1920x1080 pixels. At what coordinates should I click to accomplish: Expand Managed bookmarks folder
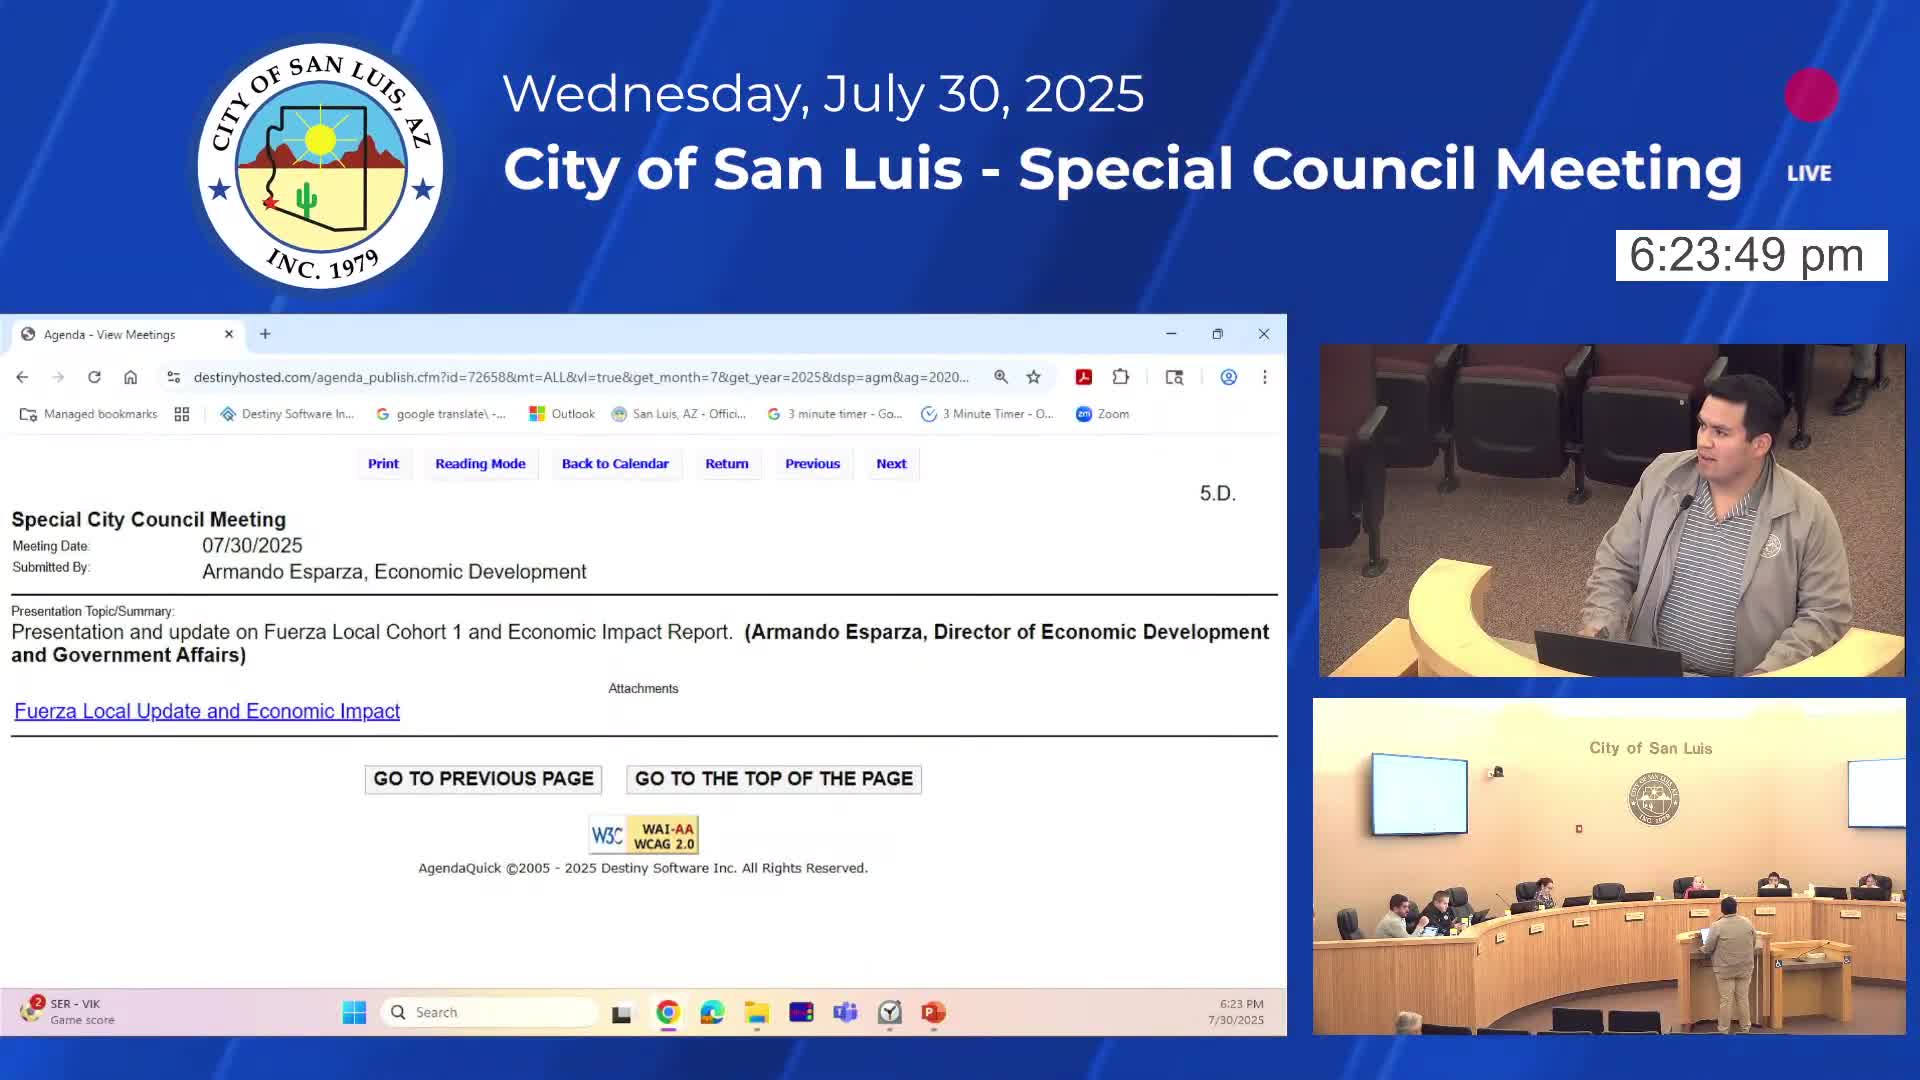click(89, 414)
